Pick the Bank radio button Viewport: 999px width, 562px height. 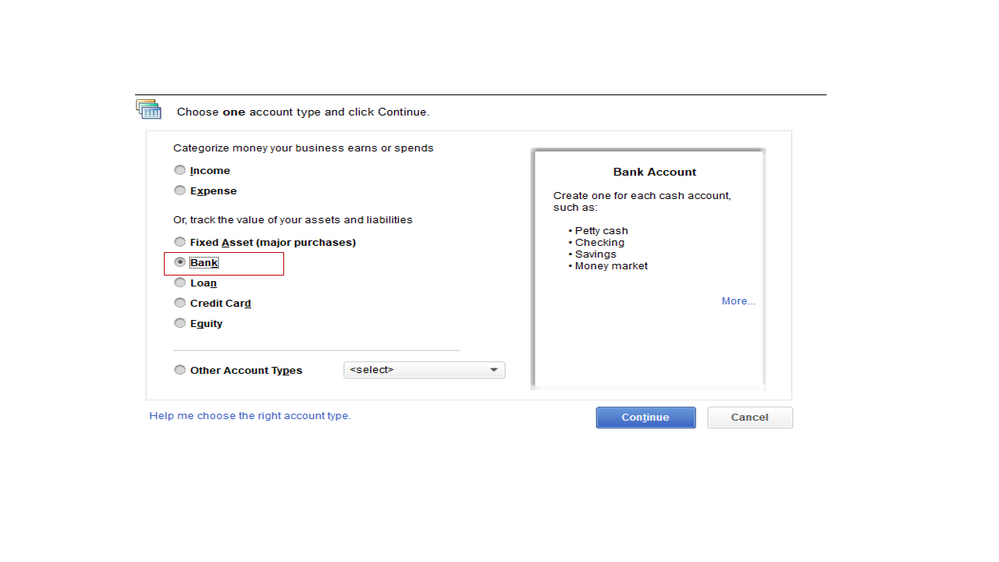coord(180,263)
